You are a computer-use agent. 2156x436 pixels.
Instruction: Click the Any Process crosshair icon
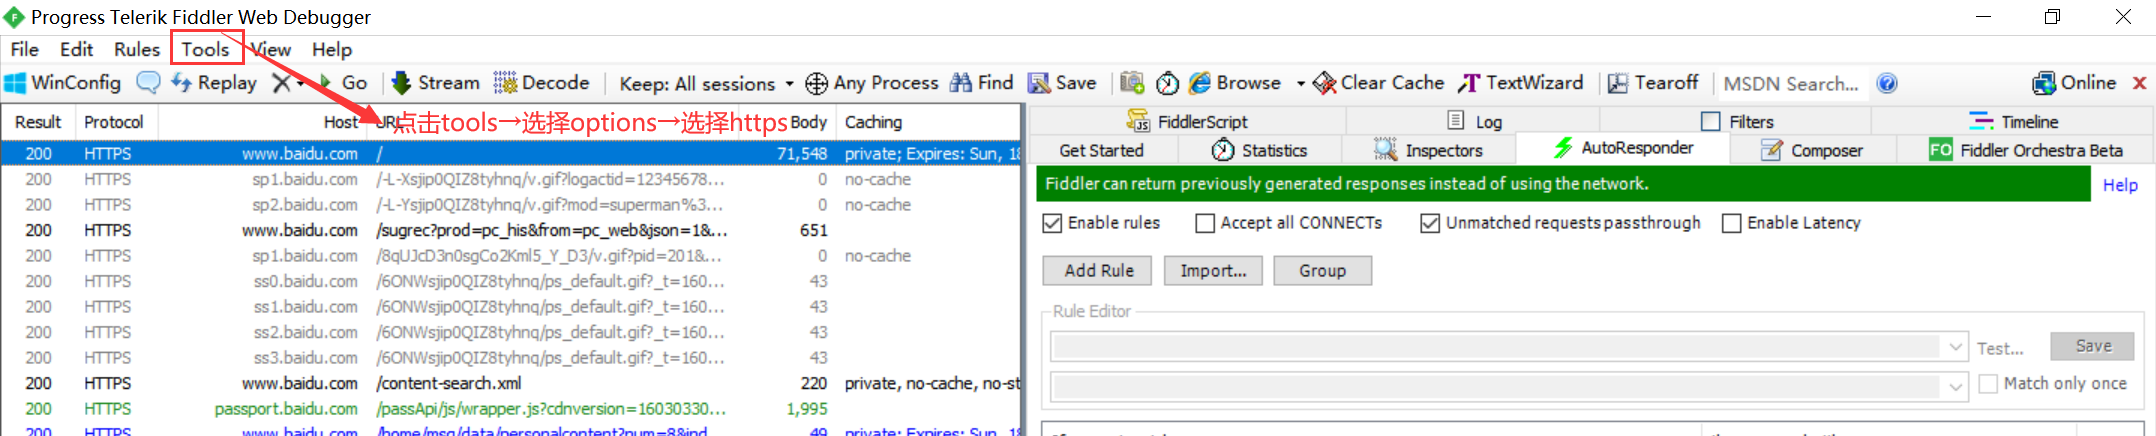click(x=817, y=84)
